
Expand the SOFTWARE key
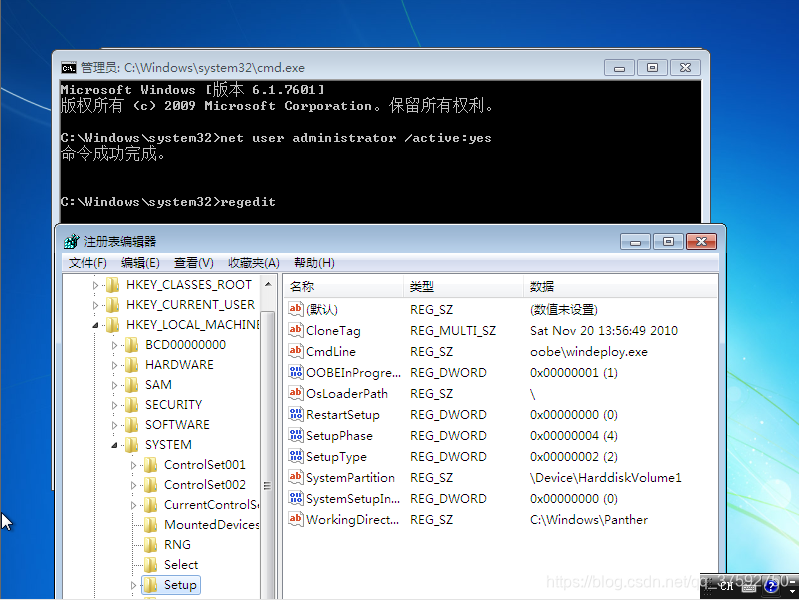[114, 425]
